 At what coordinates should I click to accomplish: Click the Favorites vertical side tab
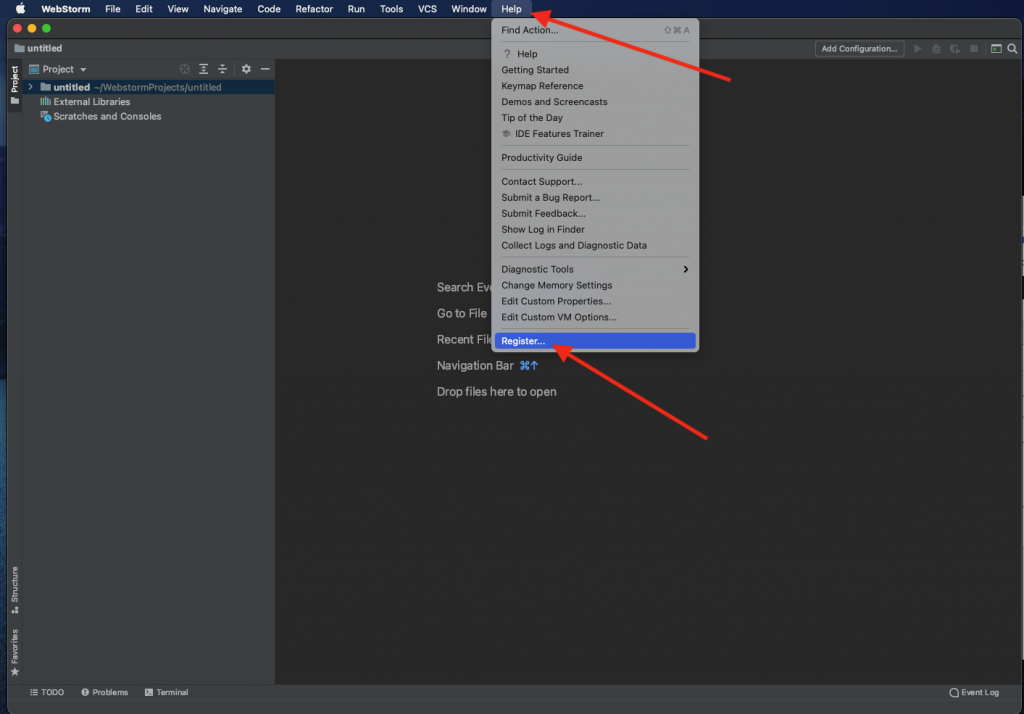pos(15,653)
